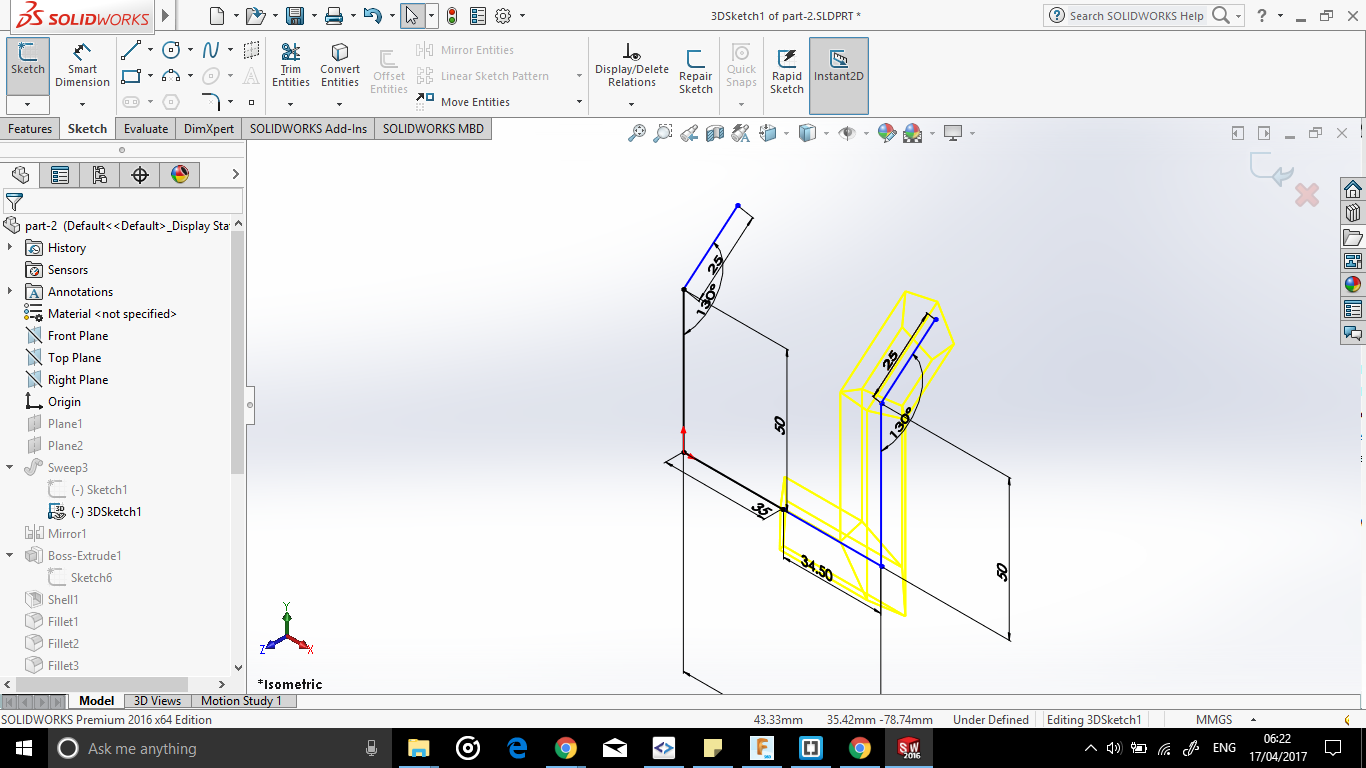Cancel sketch with red X in corner

pos(1306,194)
